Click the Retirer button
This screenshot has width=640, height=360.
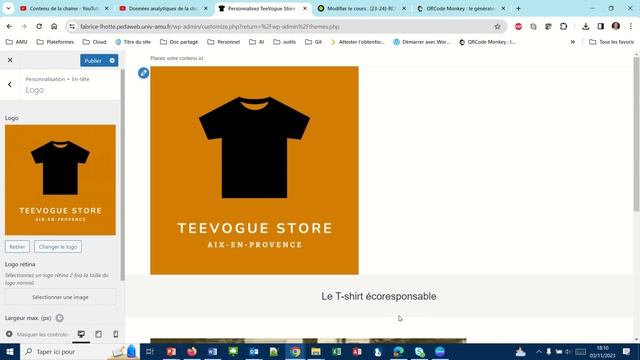(17, 247)
